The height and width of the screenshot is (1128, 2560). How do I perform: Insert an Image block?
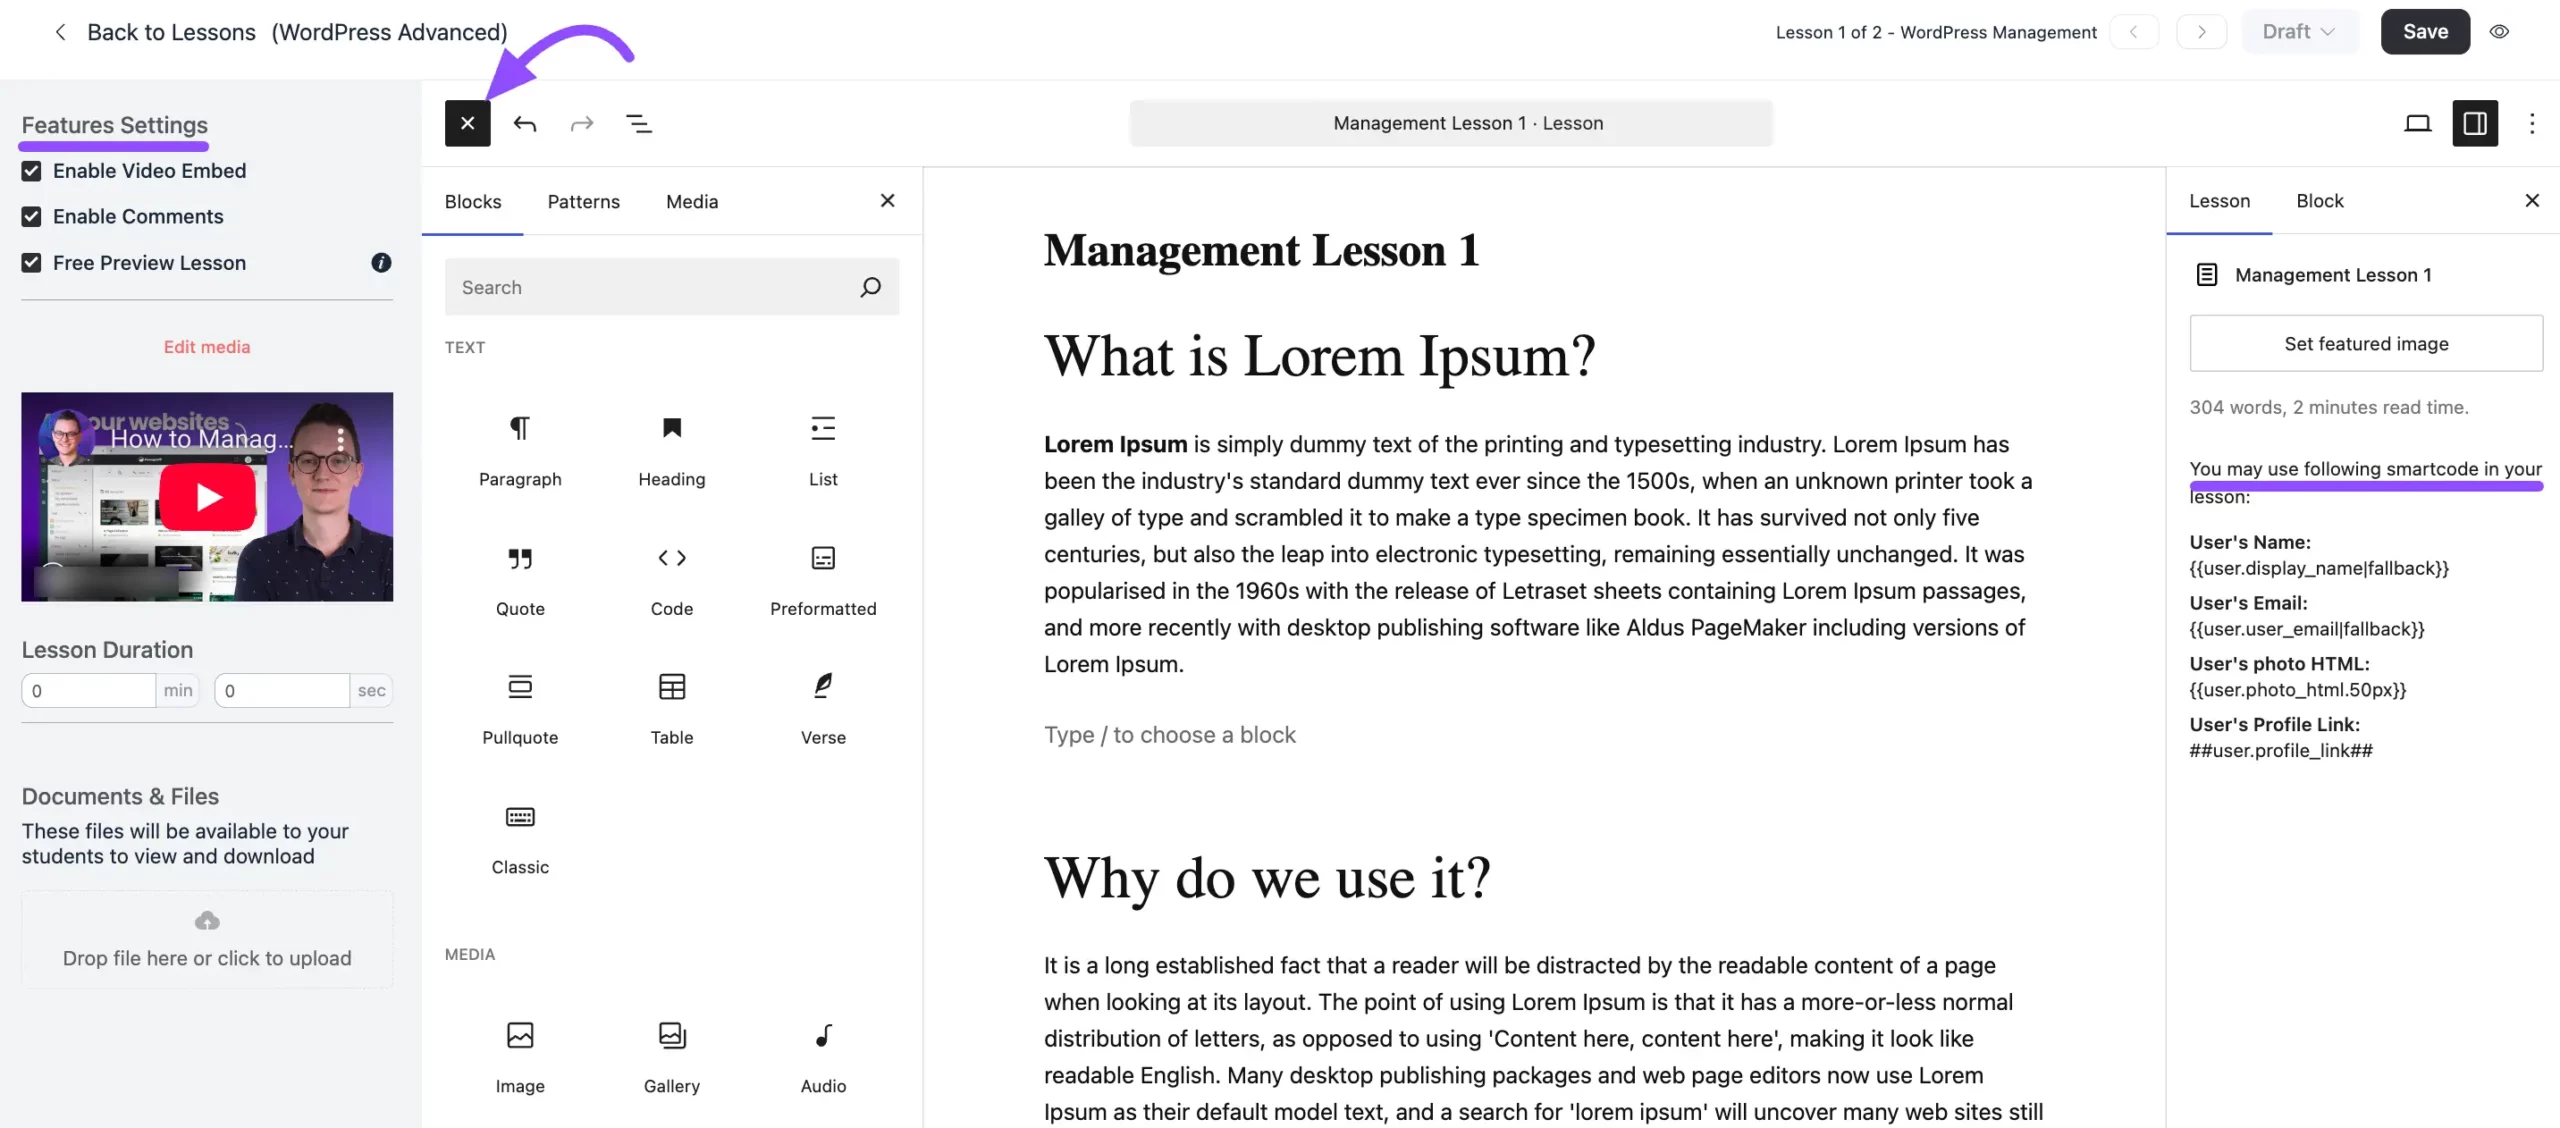coord(520,1057)
